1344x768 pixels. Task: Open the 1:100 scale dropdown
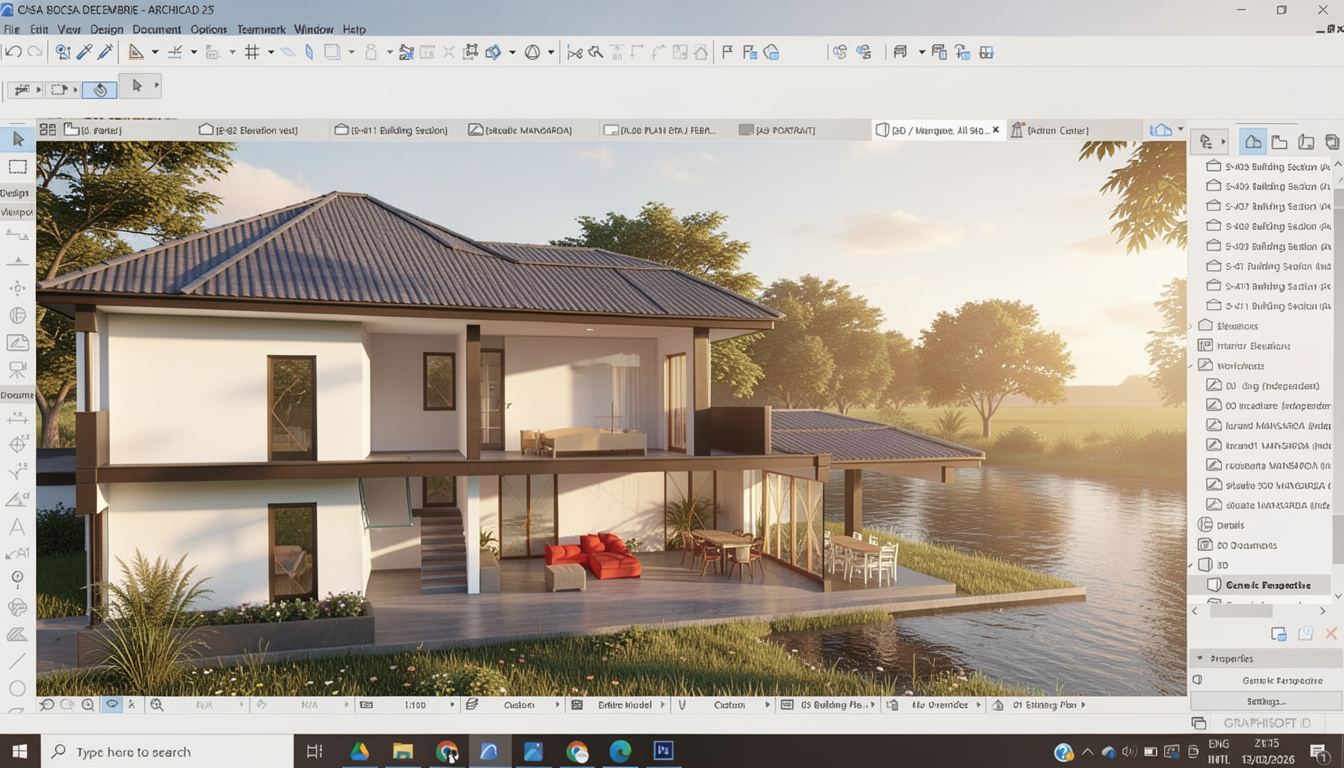[452, 705]
